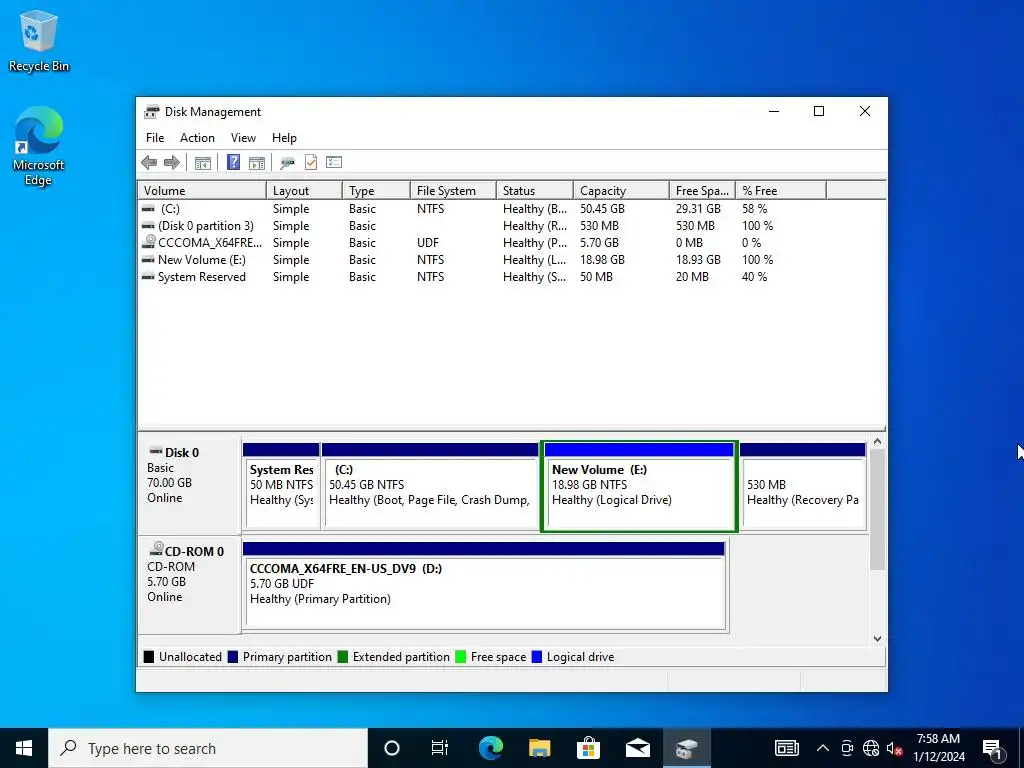This screenshot has width=1024, height=768.
Task: Click the Refresh/Rescan disks toolbar icon
Action: coord(287,163)
